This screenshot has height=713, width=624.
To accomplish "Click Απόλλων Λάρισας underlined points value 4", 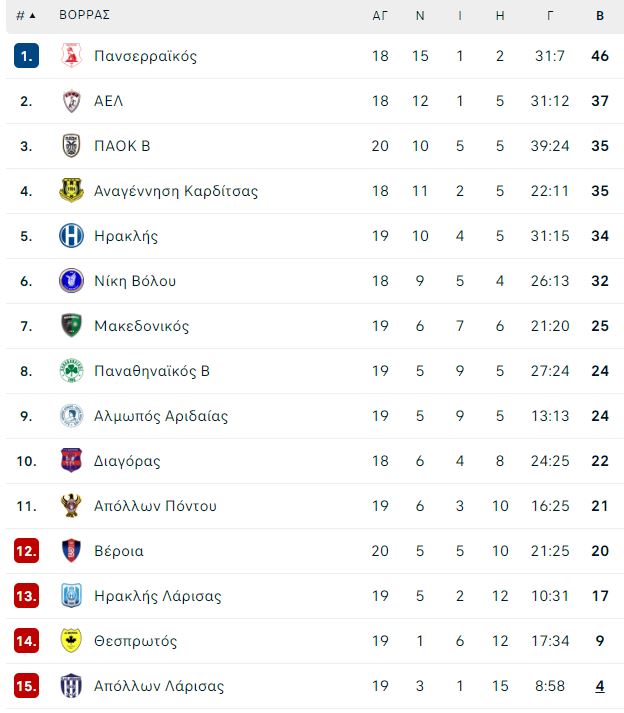I will [600, 686].
